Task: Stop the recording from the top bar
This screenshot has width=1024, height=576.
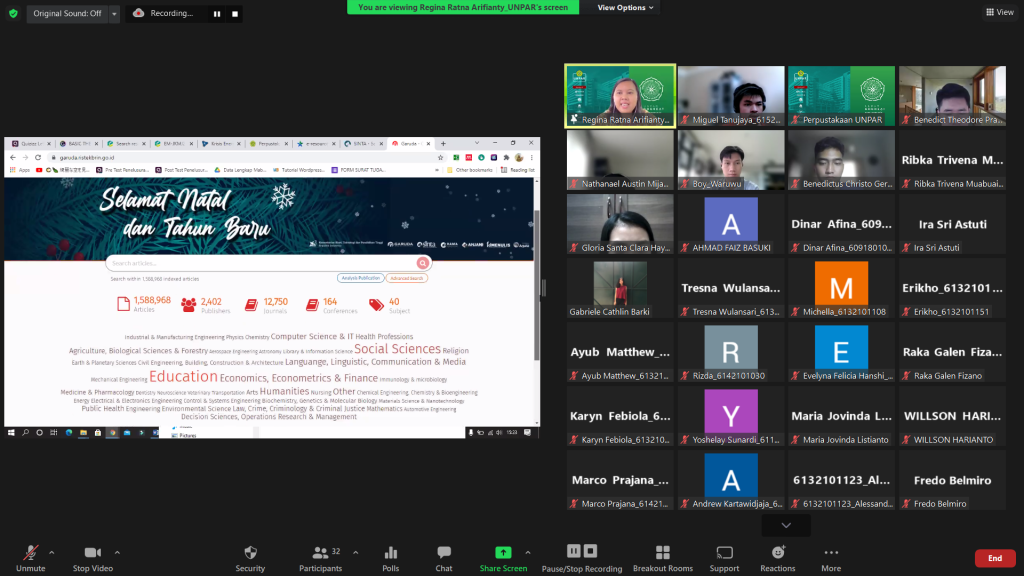Action: point(235,14)
